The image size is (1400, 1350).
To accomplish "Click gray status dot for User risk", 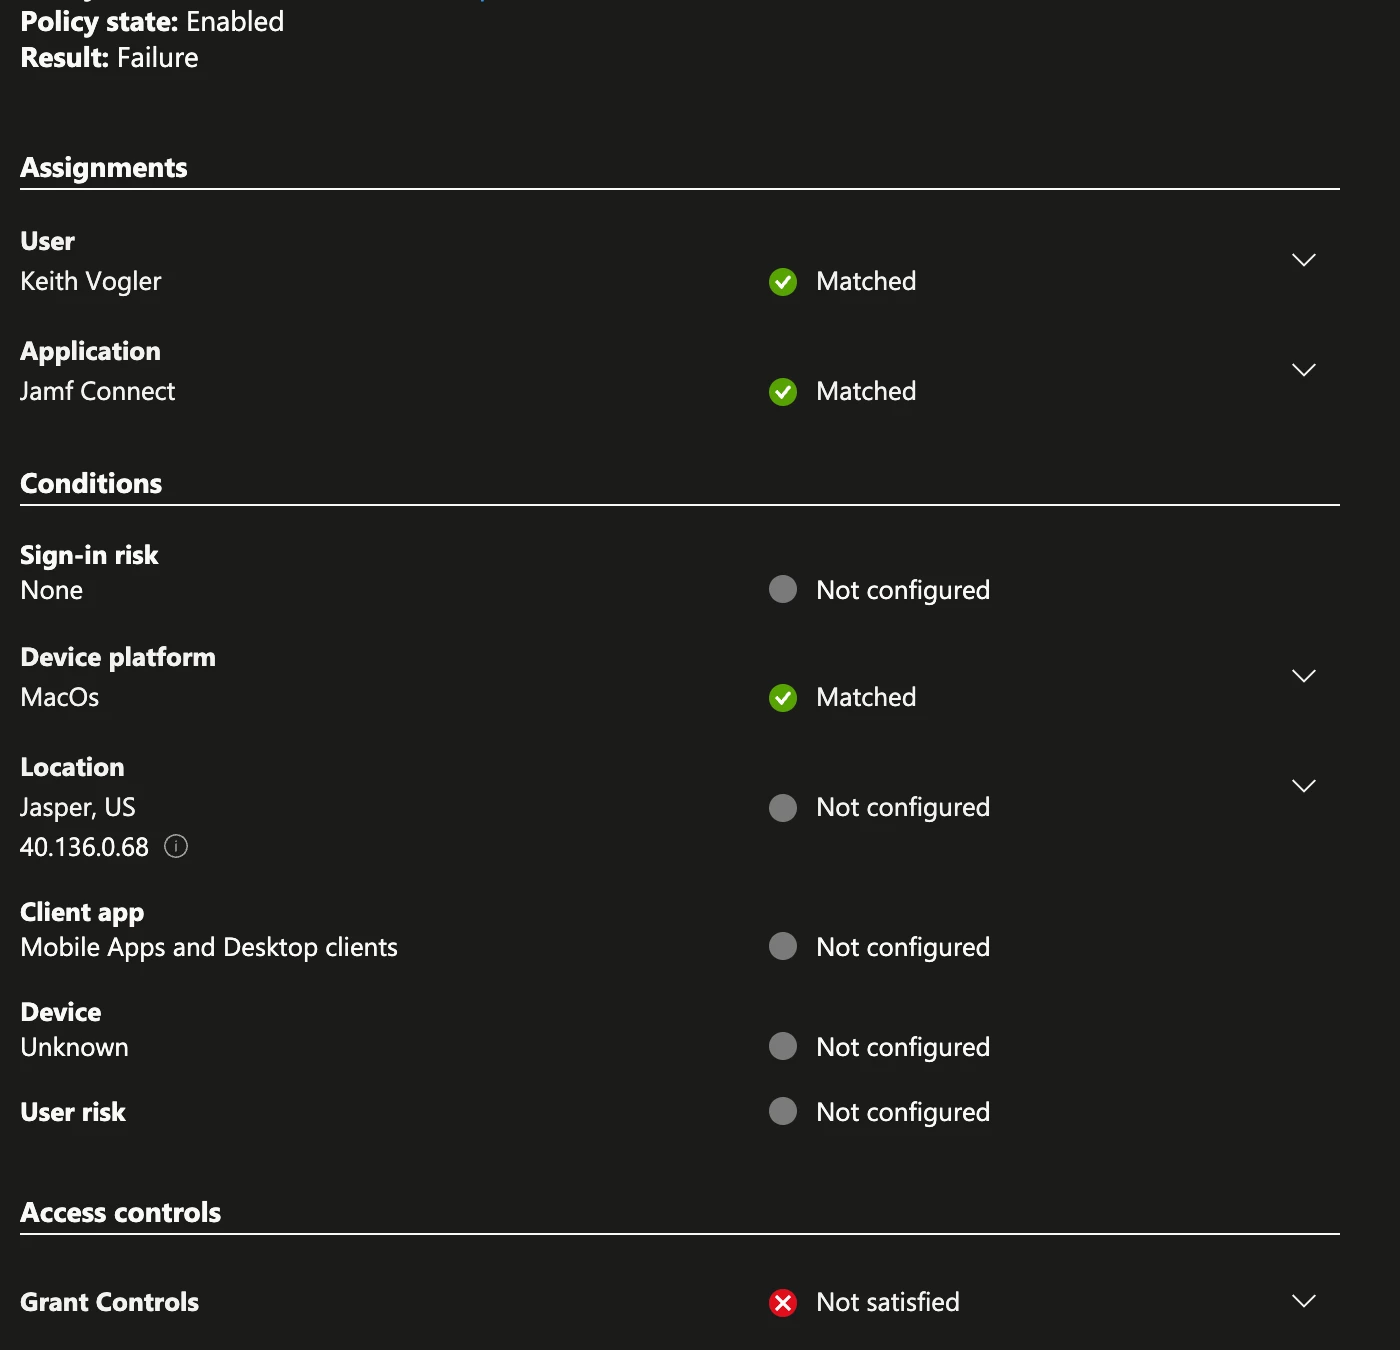I will (783, 1111).
